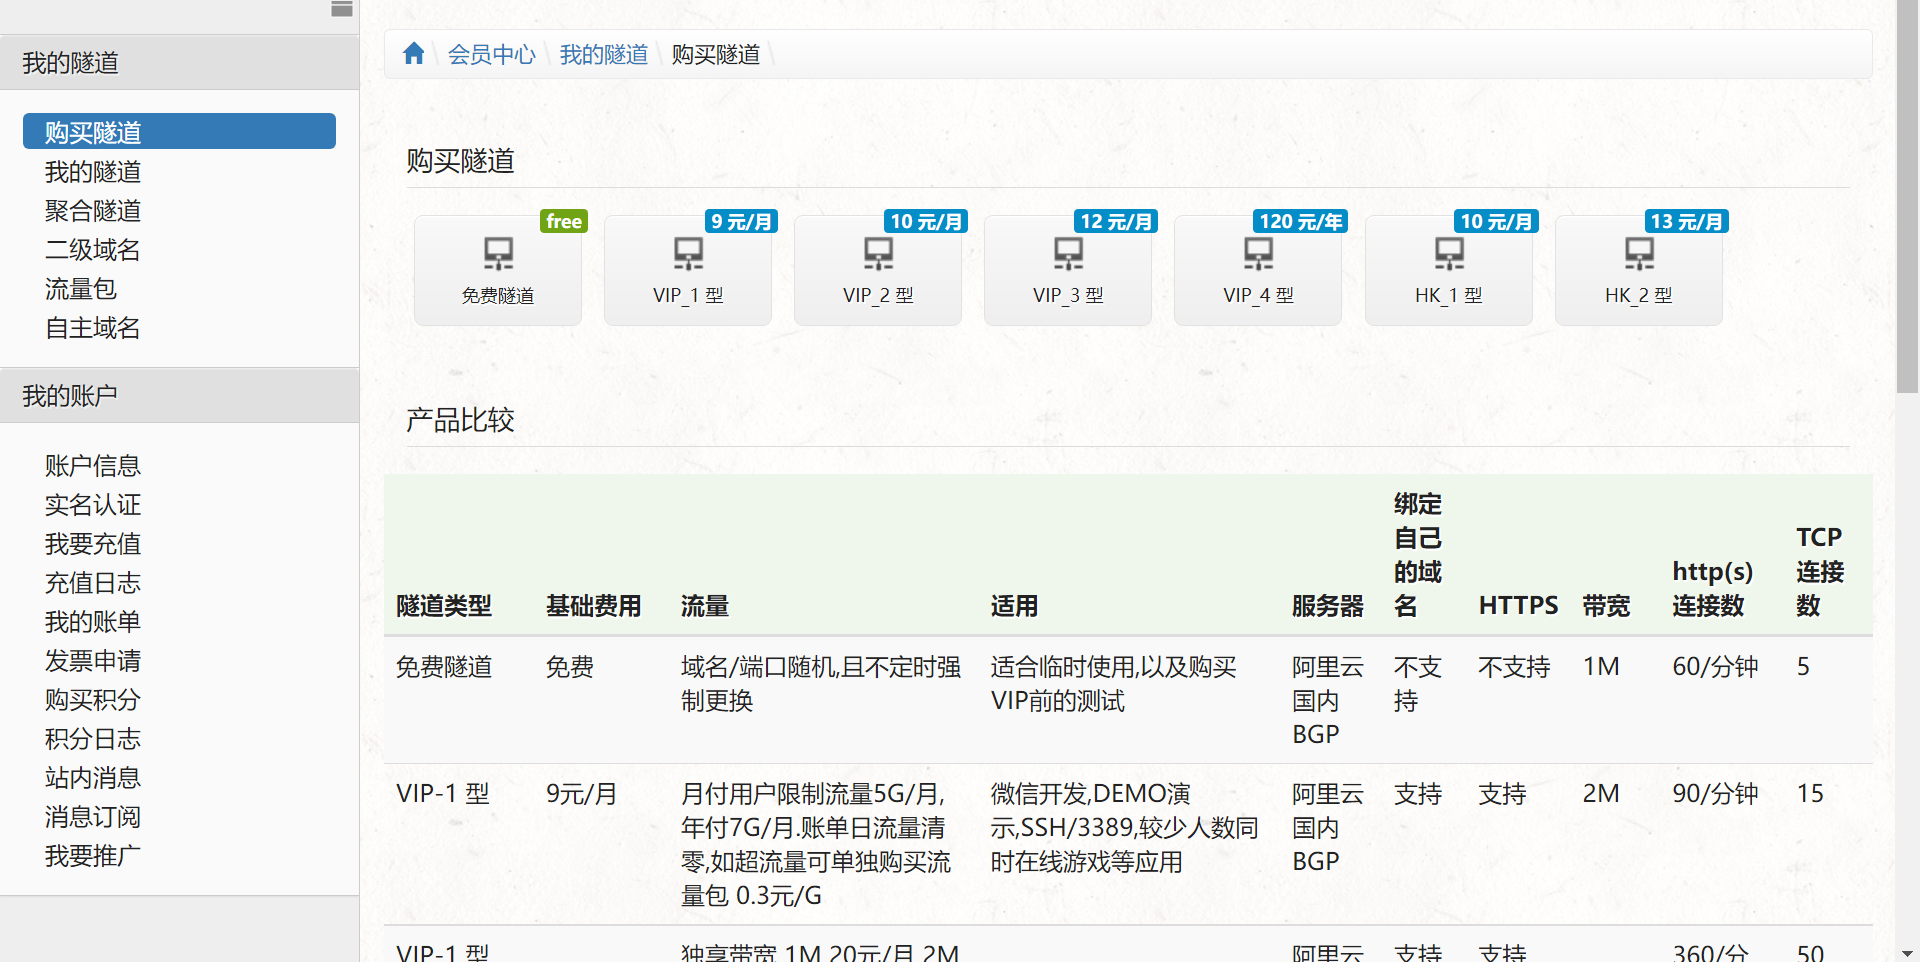Select the 免费隧道 free tunnel icon

(498, 270)
